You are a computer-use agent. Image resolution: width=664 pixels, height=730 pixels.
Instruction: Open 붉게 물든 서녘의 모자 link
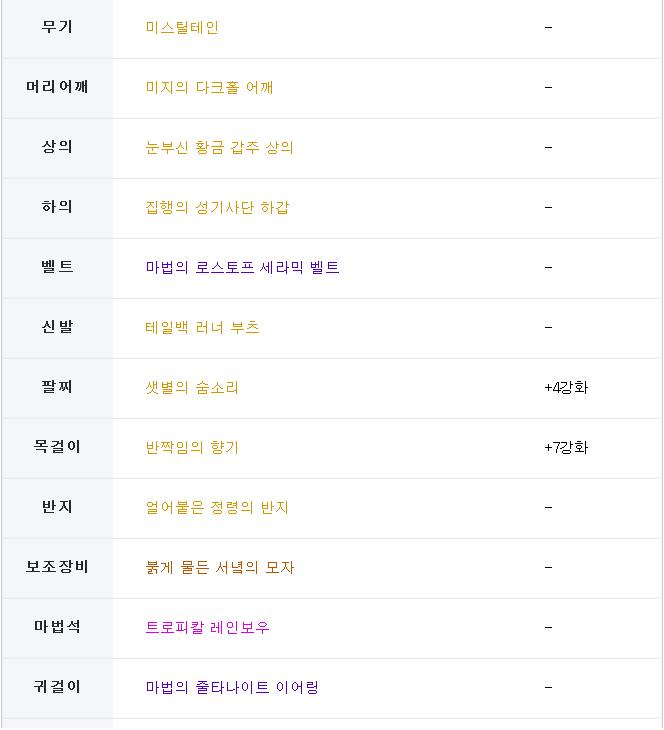coord(220,568)
